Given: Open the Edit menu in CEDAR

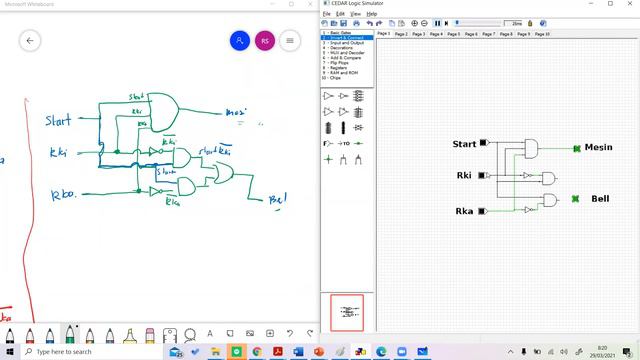Looking at the screenshot, I should coord(340,14).
